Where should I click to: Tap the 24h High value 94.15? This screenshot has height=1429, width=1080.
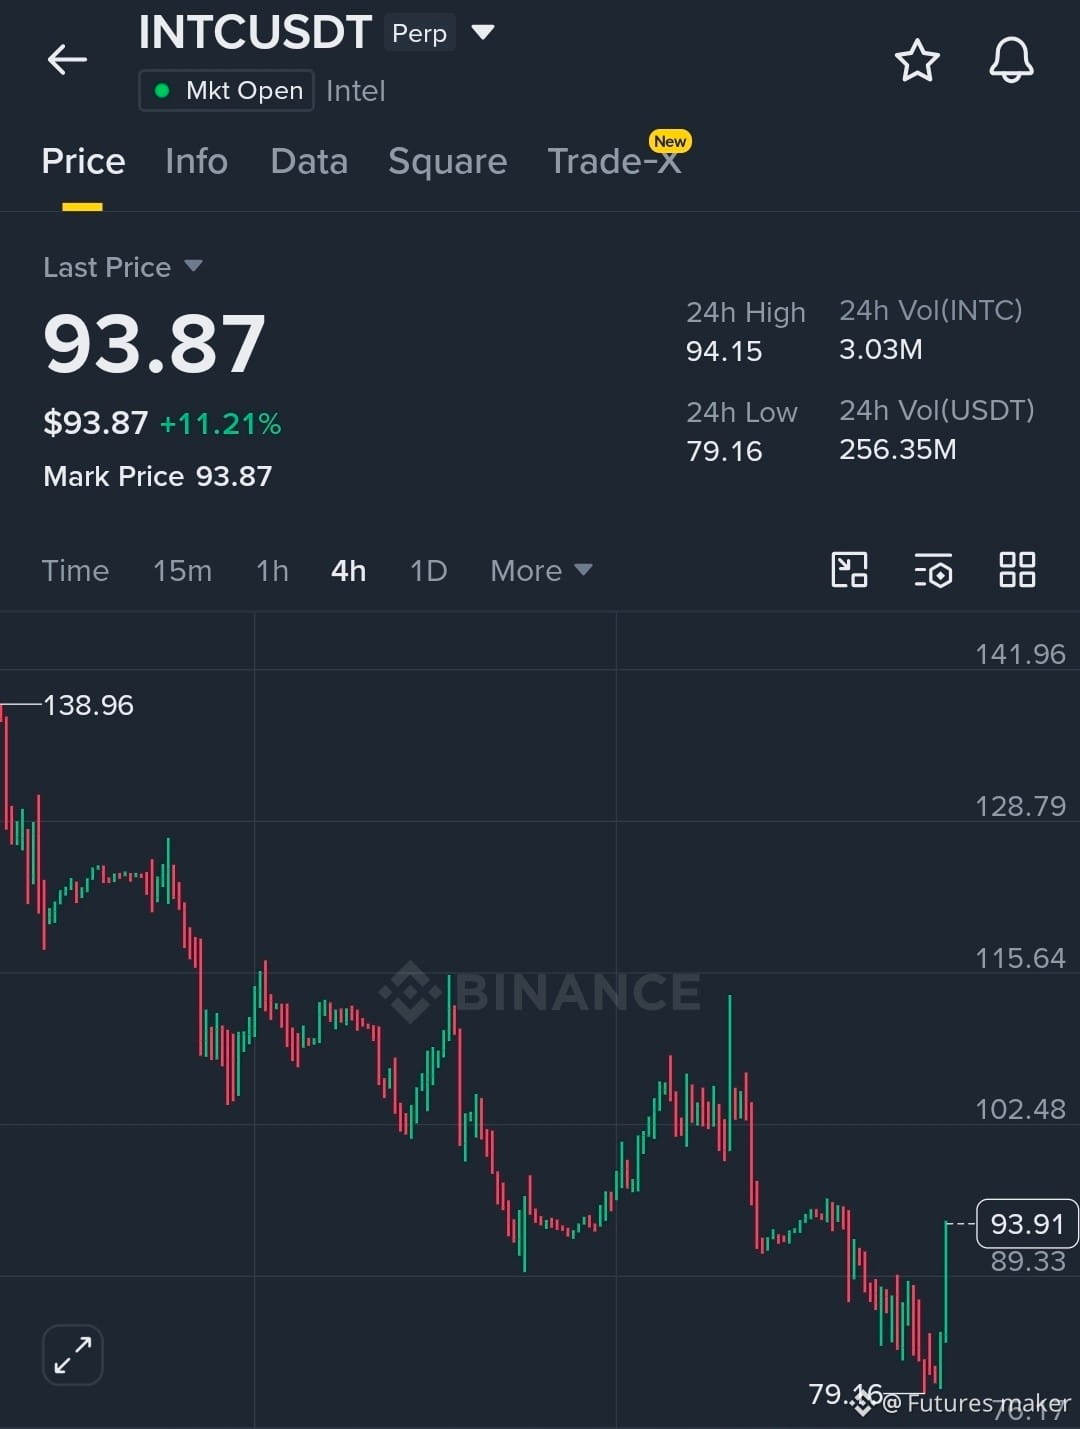click(x=724, y=351)
